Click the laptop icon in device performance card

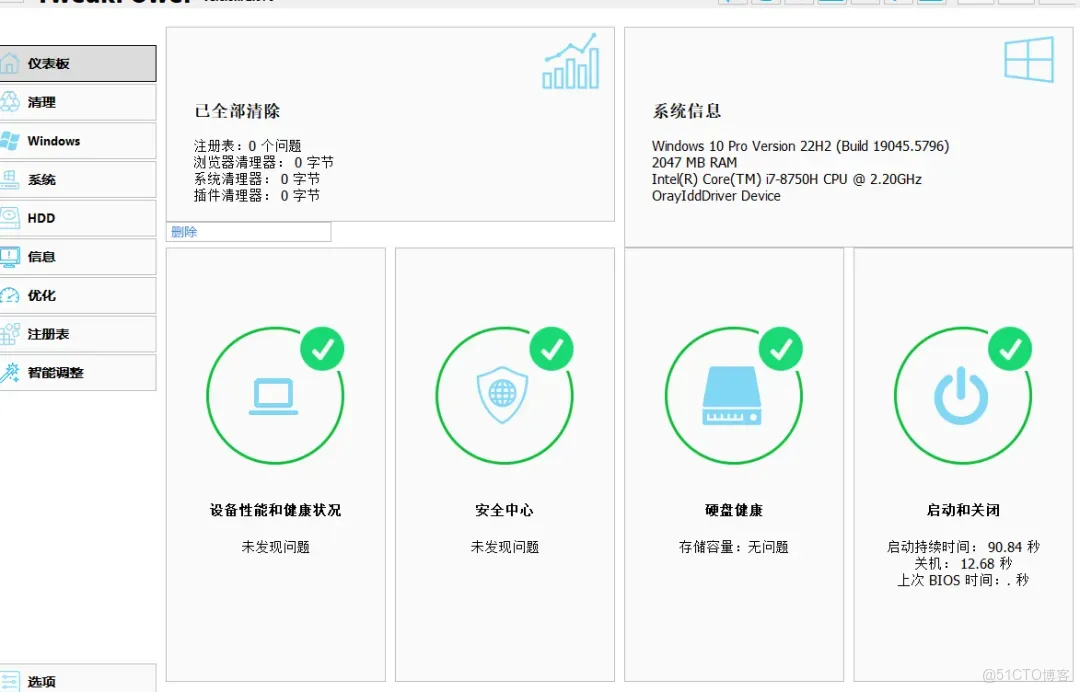point(276,394)
